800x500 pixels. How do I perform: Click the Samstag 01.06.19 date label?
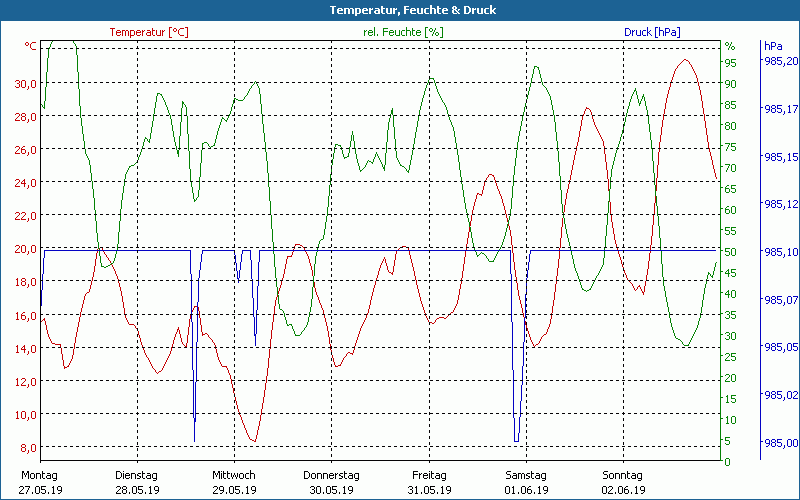coord(526,482)
